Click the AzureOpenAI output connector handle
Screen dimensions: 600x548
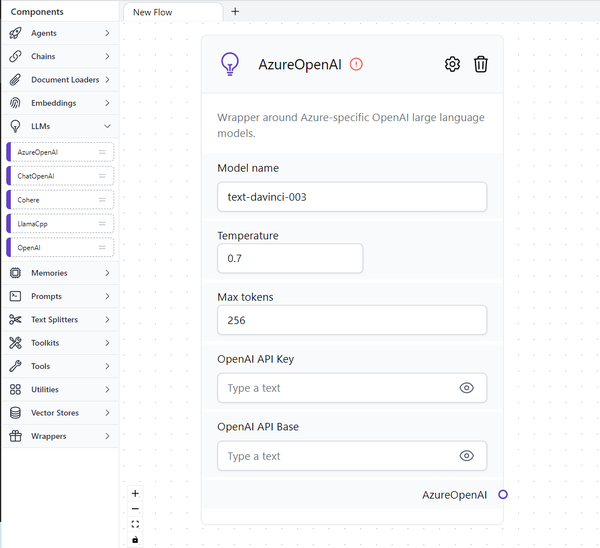click(503, 495)
